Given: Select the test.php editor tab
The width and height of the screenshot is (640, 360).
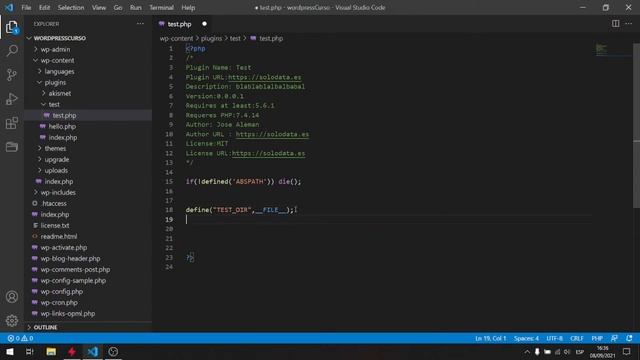Looking at the screenshot, I should pos(180,24).
